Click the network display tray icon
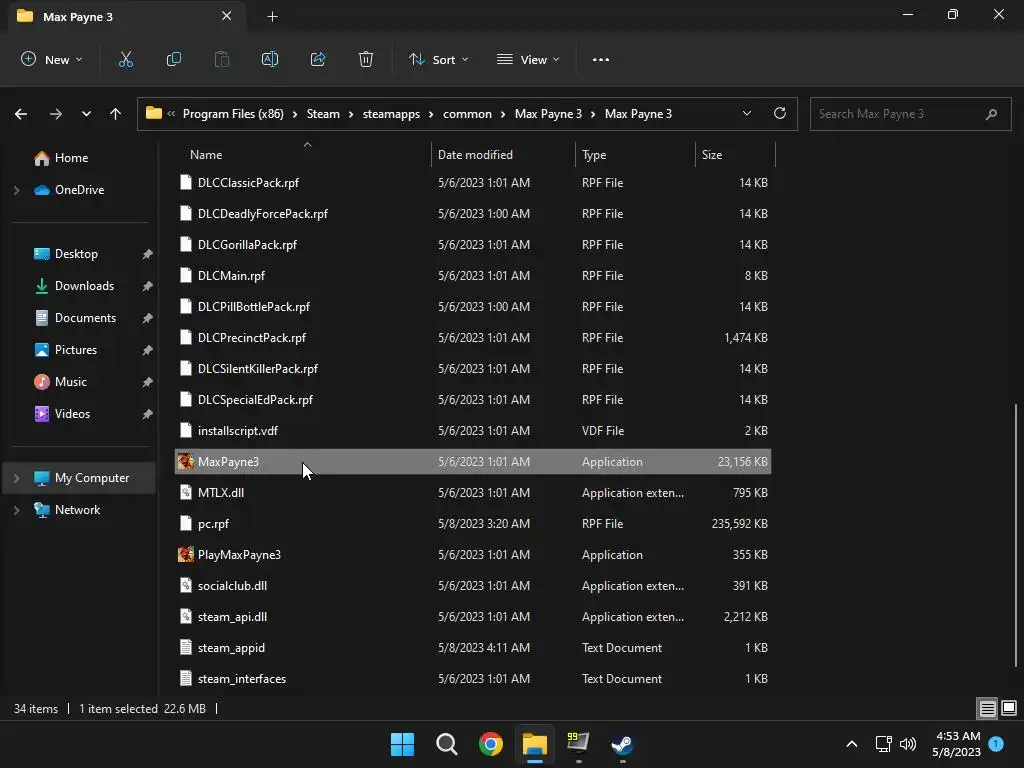Image resolution: width=1024 pixels, height=768 pixels. pos(884,744)
